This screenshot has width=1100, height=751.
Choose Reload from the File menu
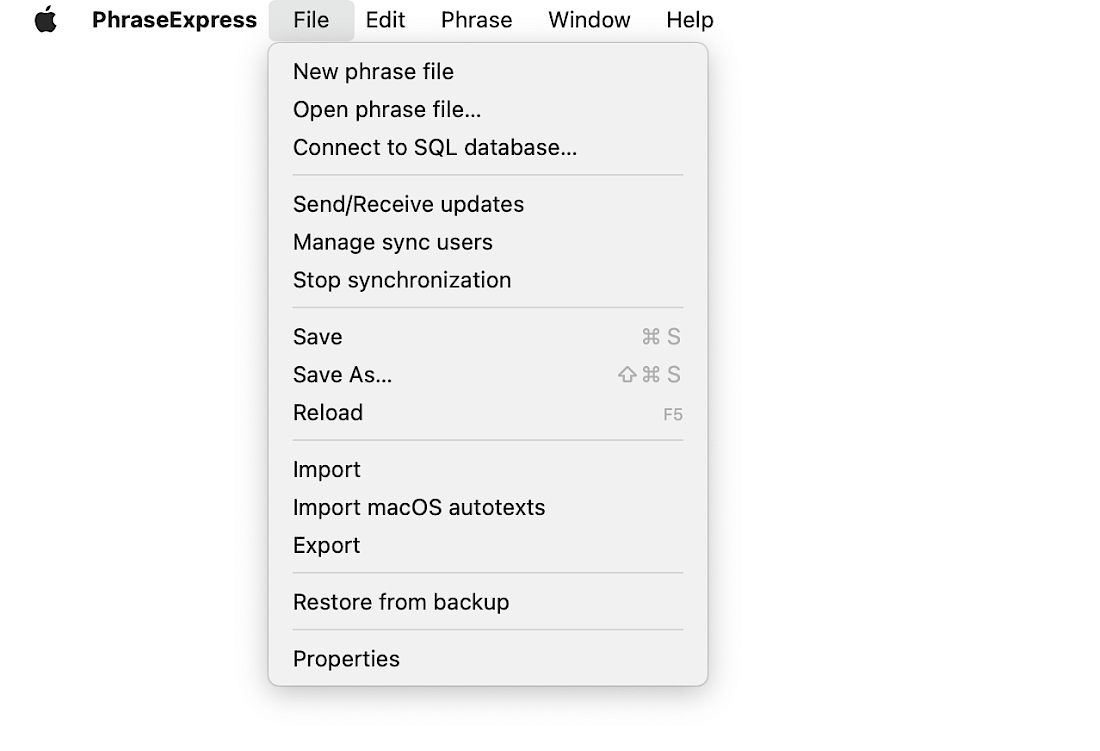coord(488,412)
